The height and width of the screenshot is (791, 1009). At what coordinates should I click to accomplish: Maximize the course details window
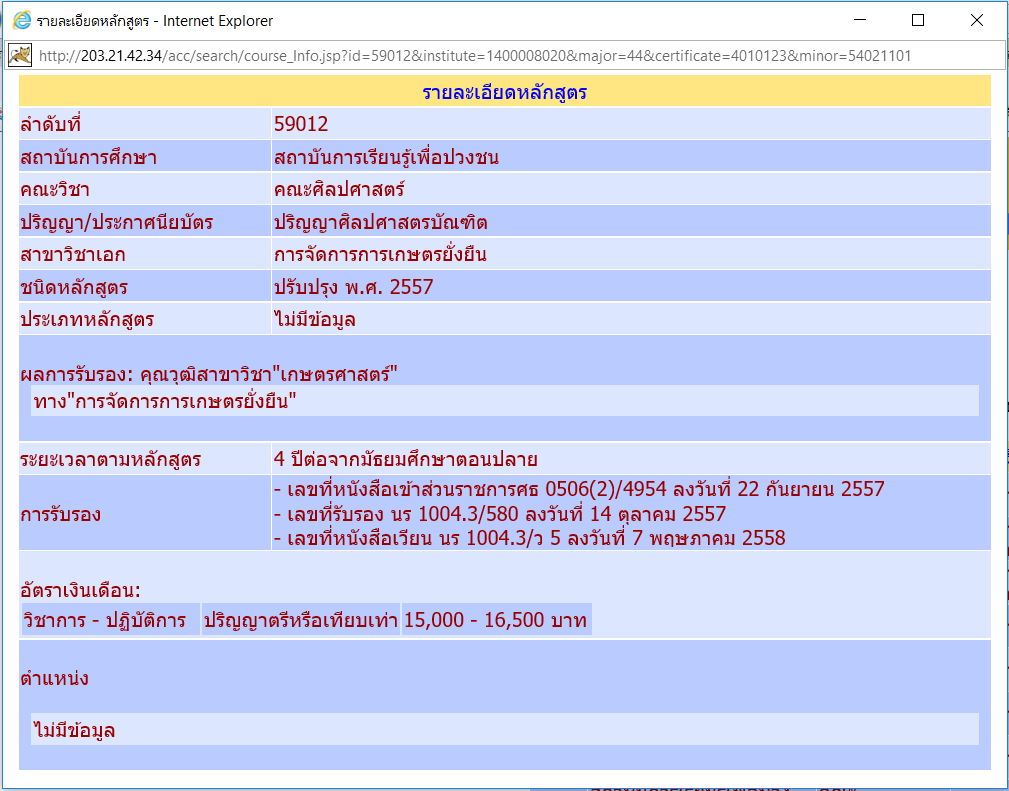918,21
